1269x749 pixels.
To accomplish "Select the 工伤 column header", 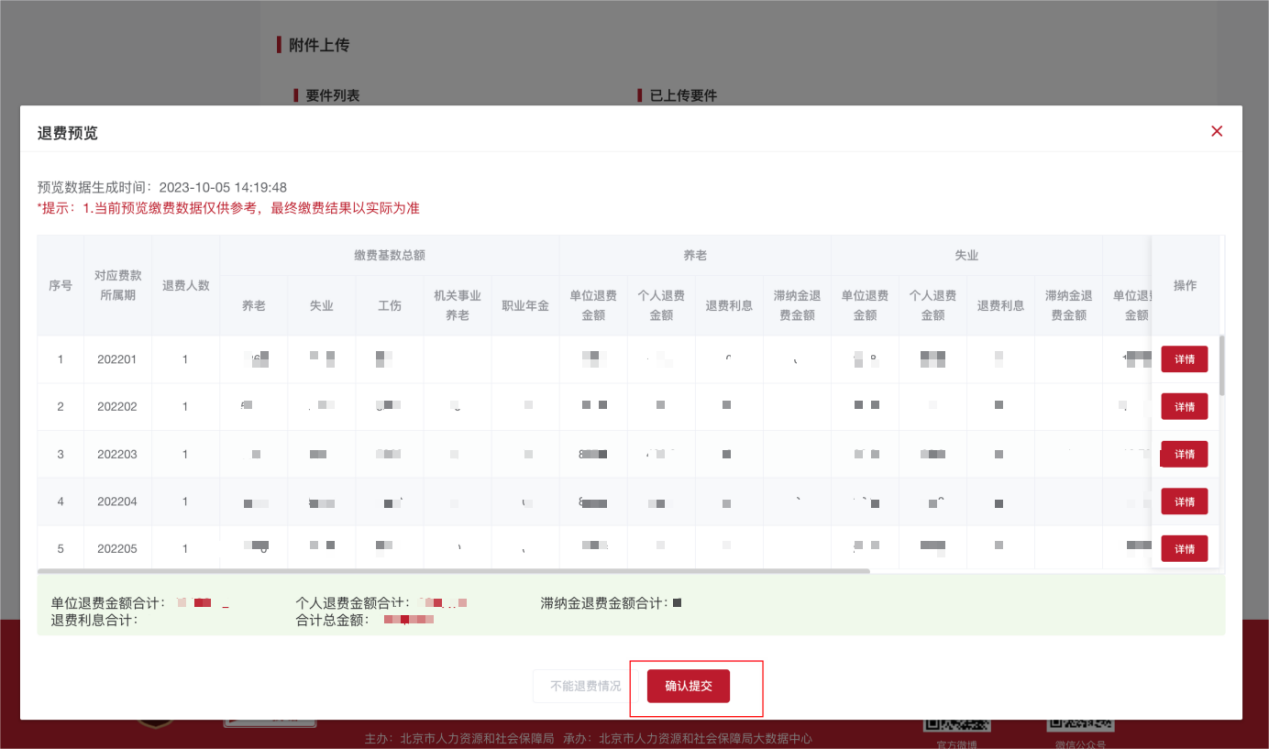I will click(x=389, y=305).
